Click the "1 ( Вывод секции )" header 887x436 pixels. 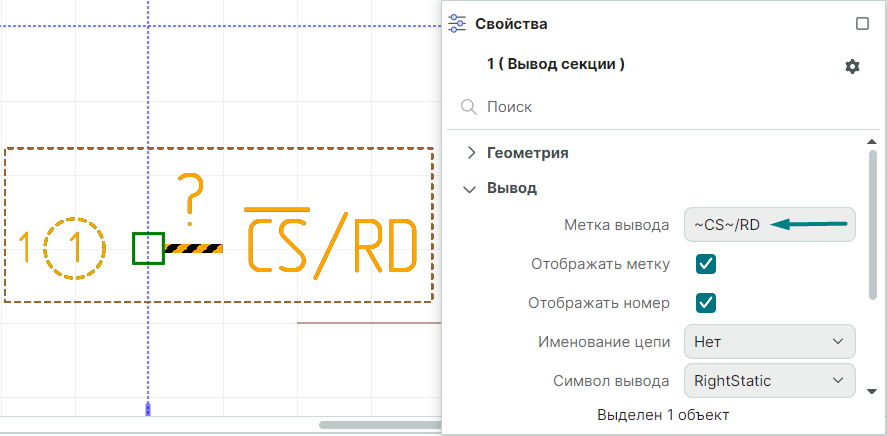click(x=556, y=64)
